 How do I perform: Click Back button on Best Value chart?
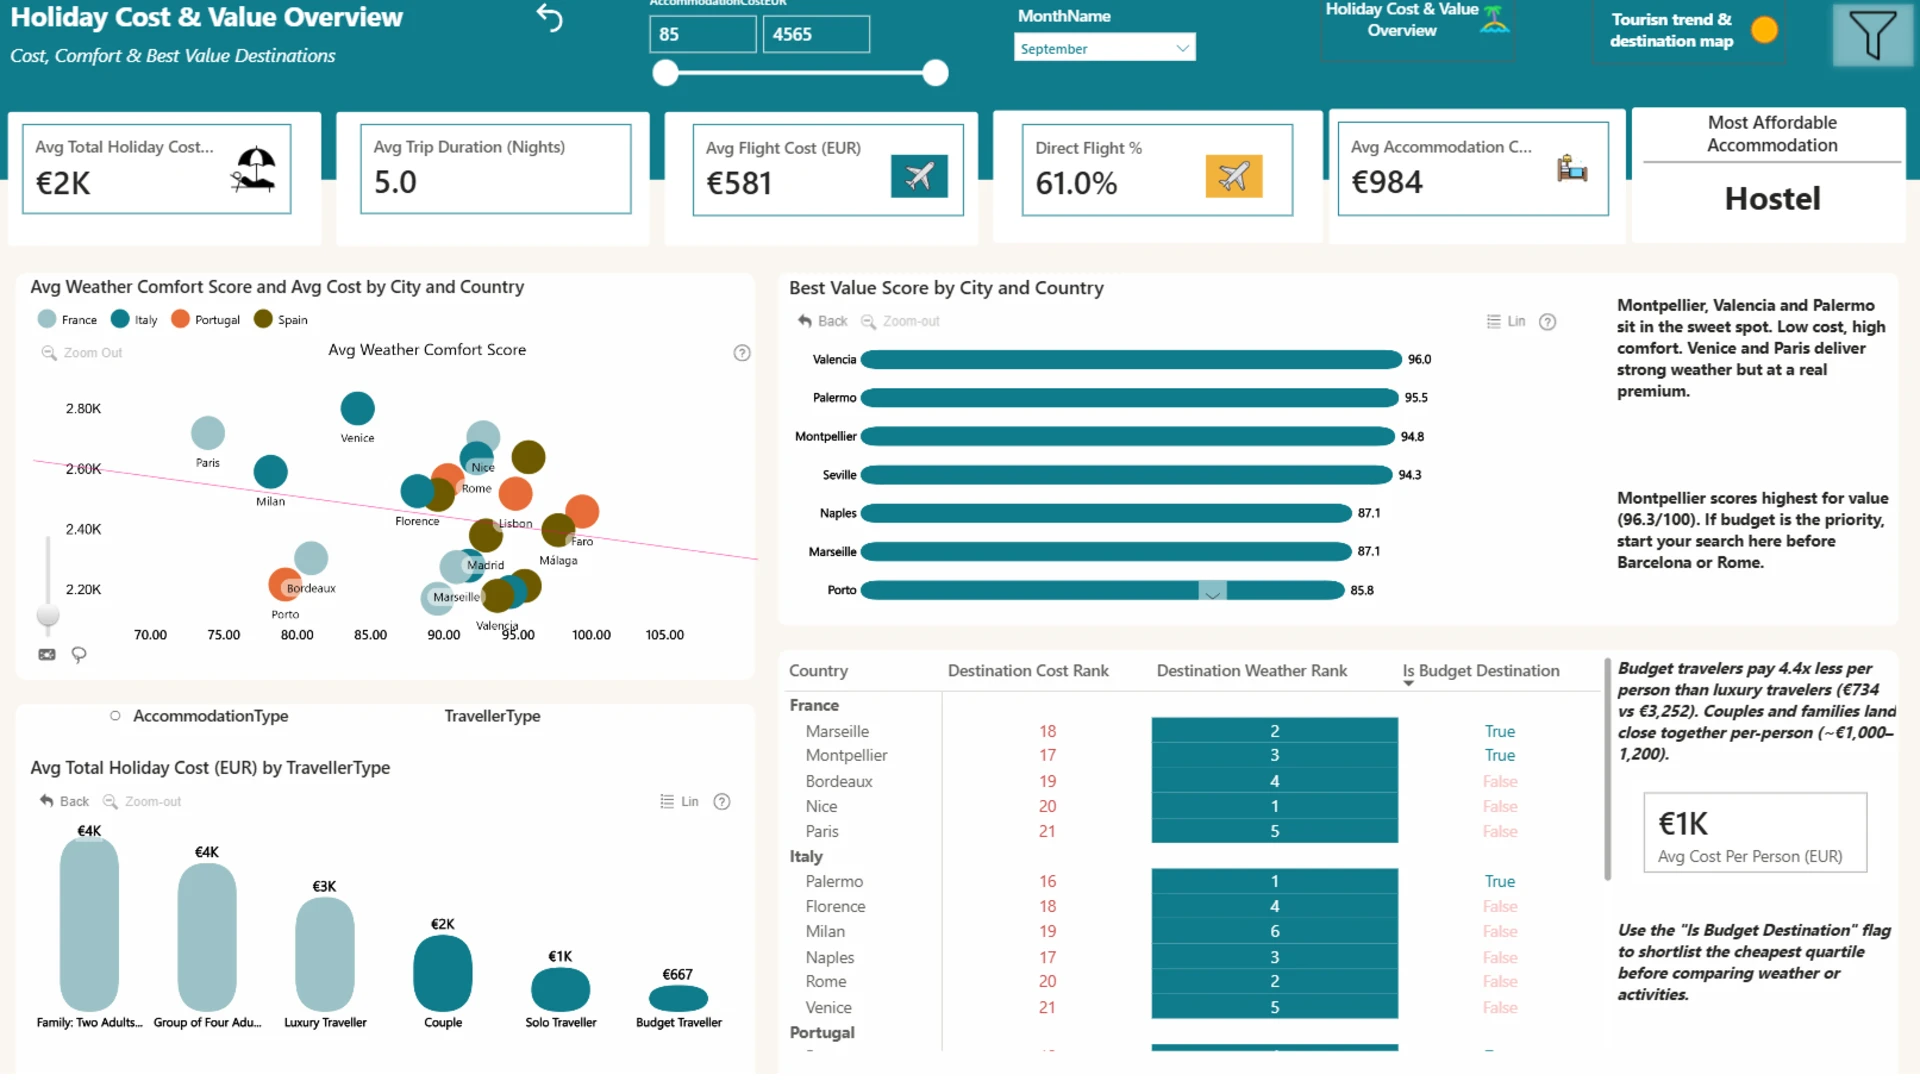coord(822,321)
